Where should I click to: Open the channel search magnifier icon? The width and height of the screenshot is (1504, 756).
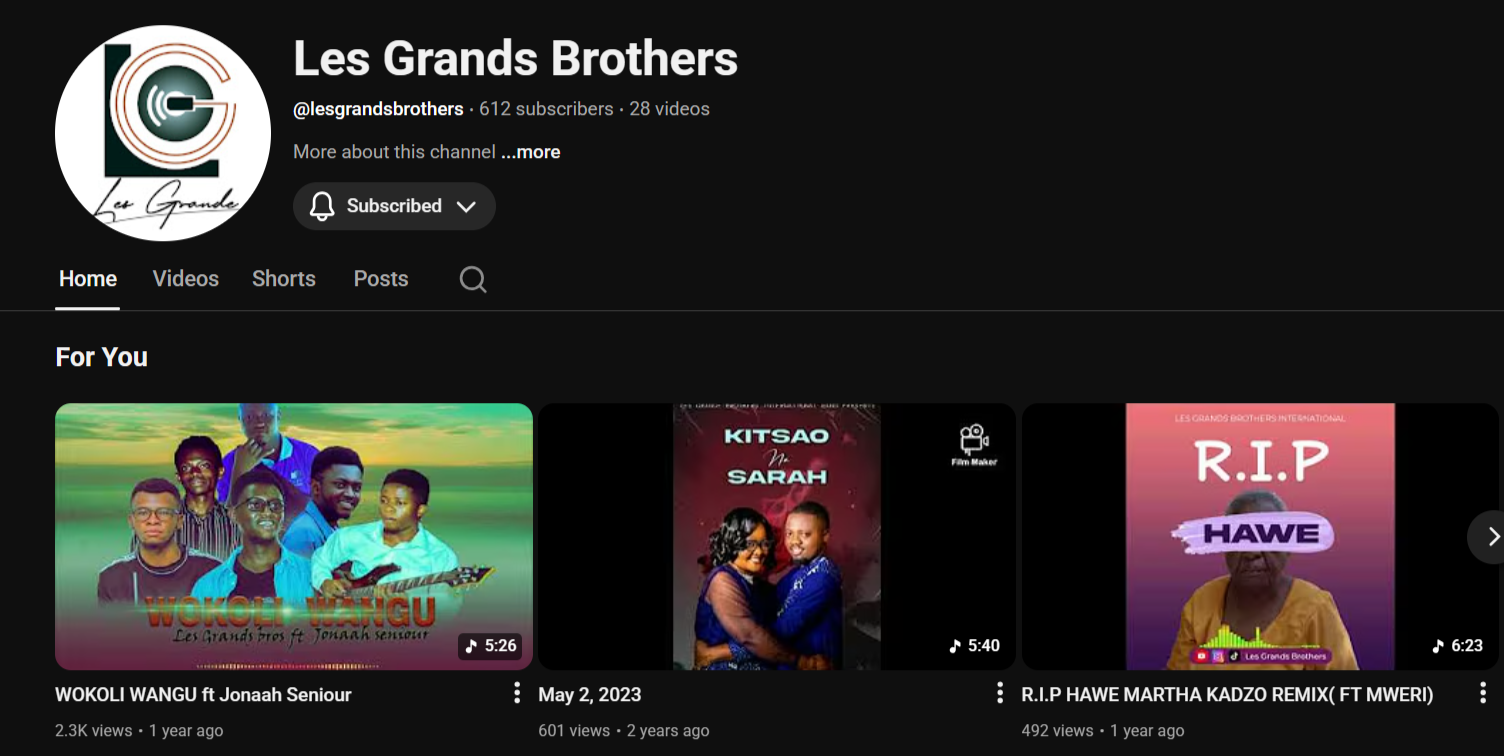[473, 279]
